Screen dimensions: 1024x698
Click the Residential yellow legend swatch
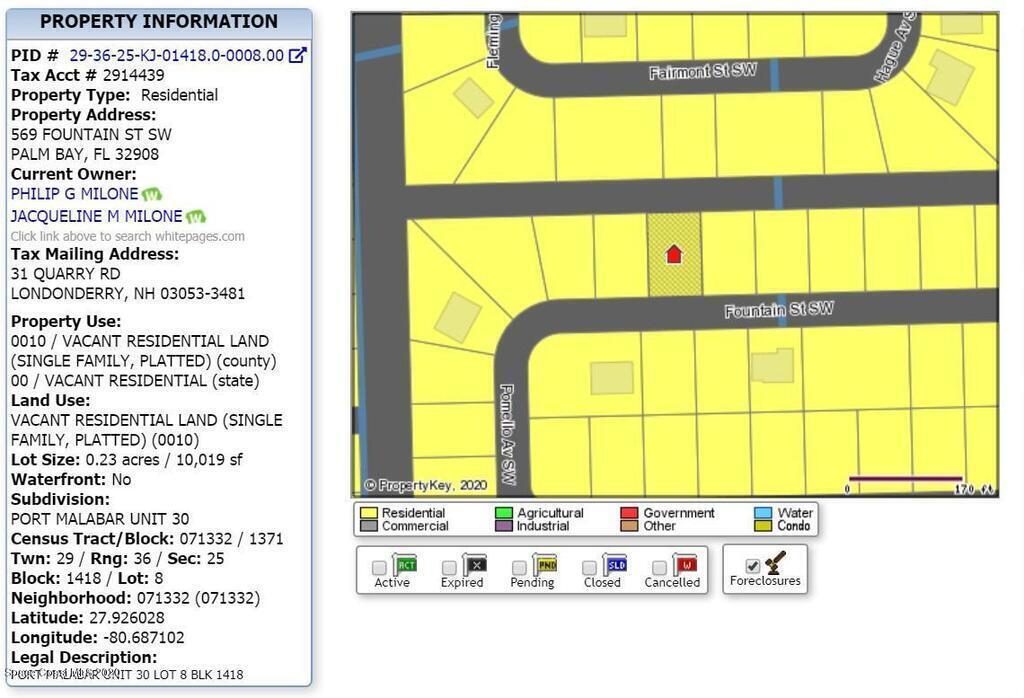pyautogui.click(x=369, y=513)
